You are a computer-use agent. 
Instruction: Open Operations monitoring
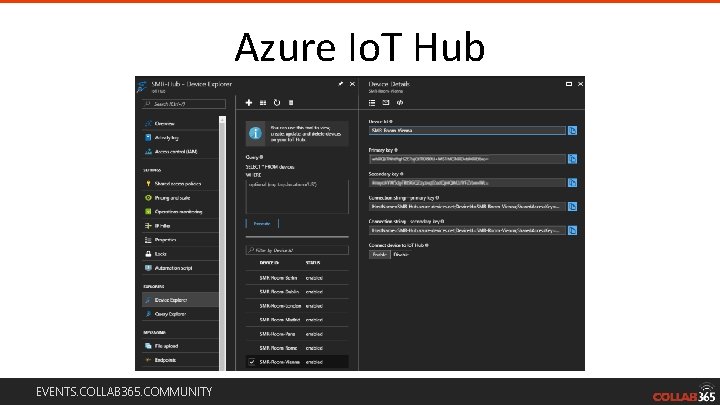(x=180, y=212)
